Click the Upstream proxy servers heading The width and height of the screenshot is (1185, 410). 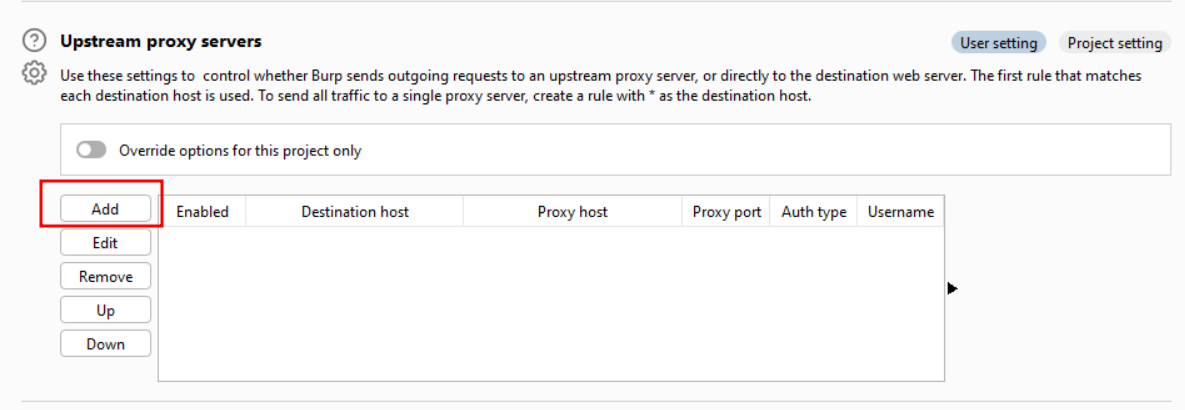(x=161, y=42)
